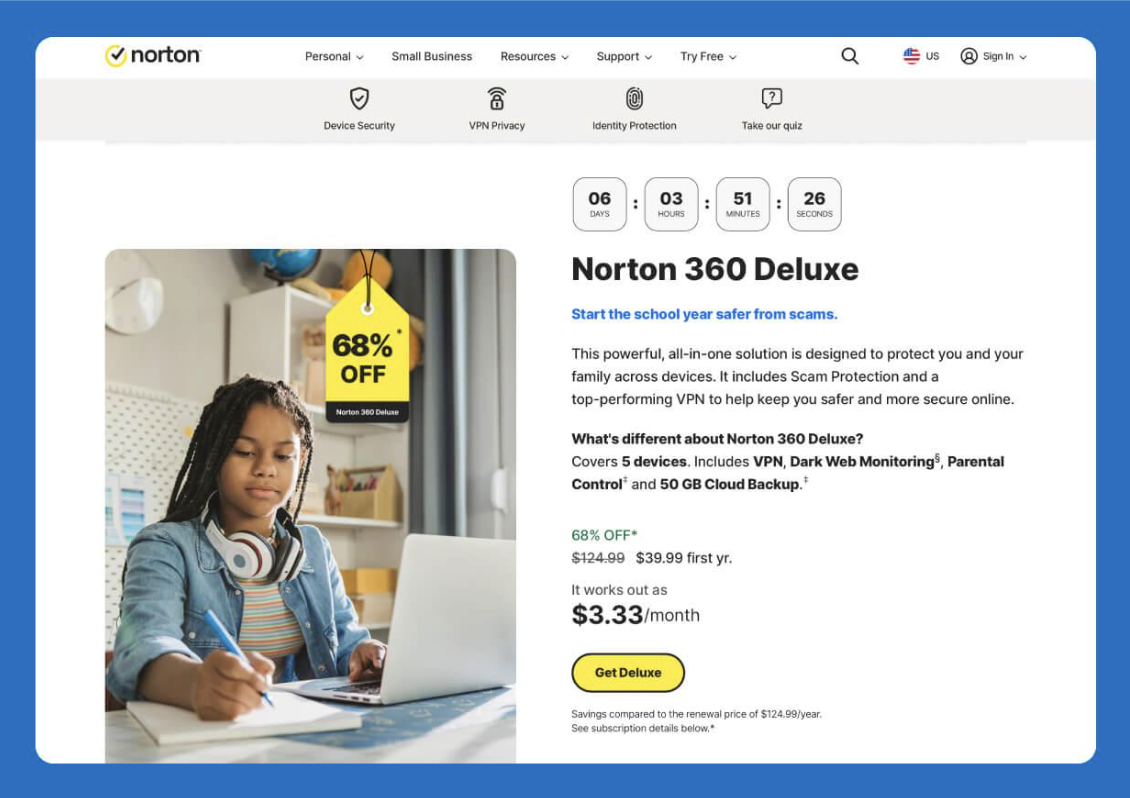
Task: Click the Norton 360 Deluxe heading
Action: (715, 269)
